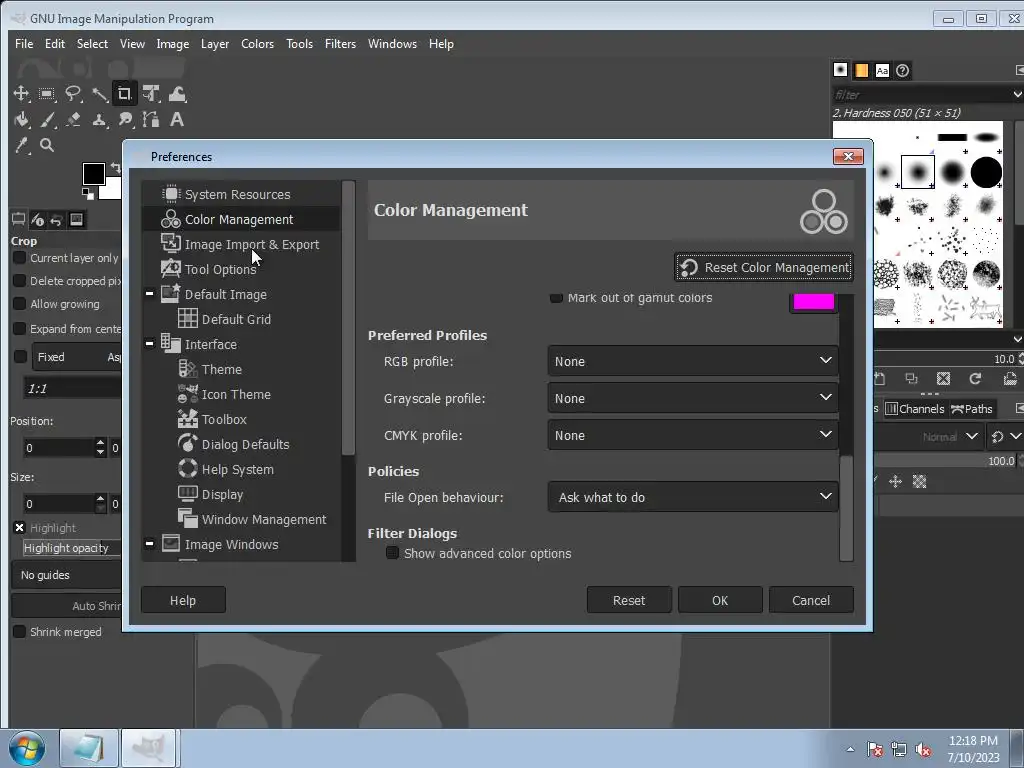Select the Rectangle Select tool
This screenshot has height=768, width=1024.
46,94
